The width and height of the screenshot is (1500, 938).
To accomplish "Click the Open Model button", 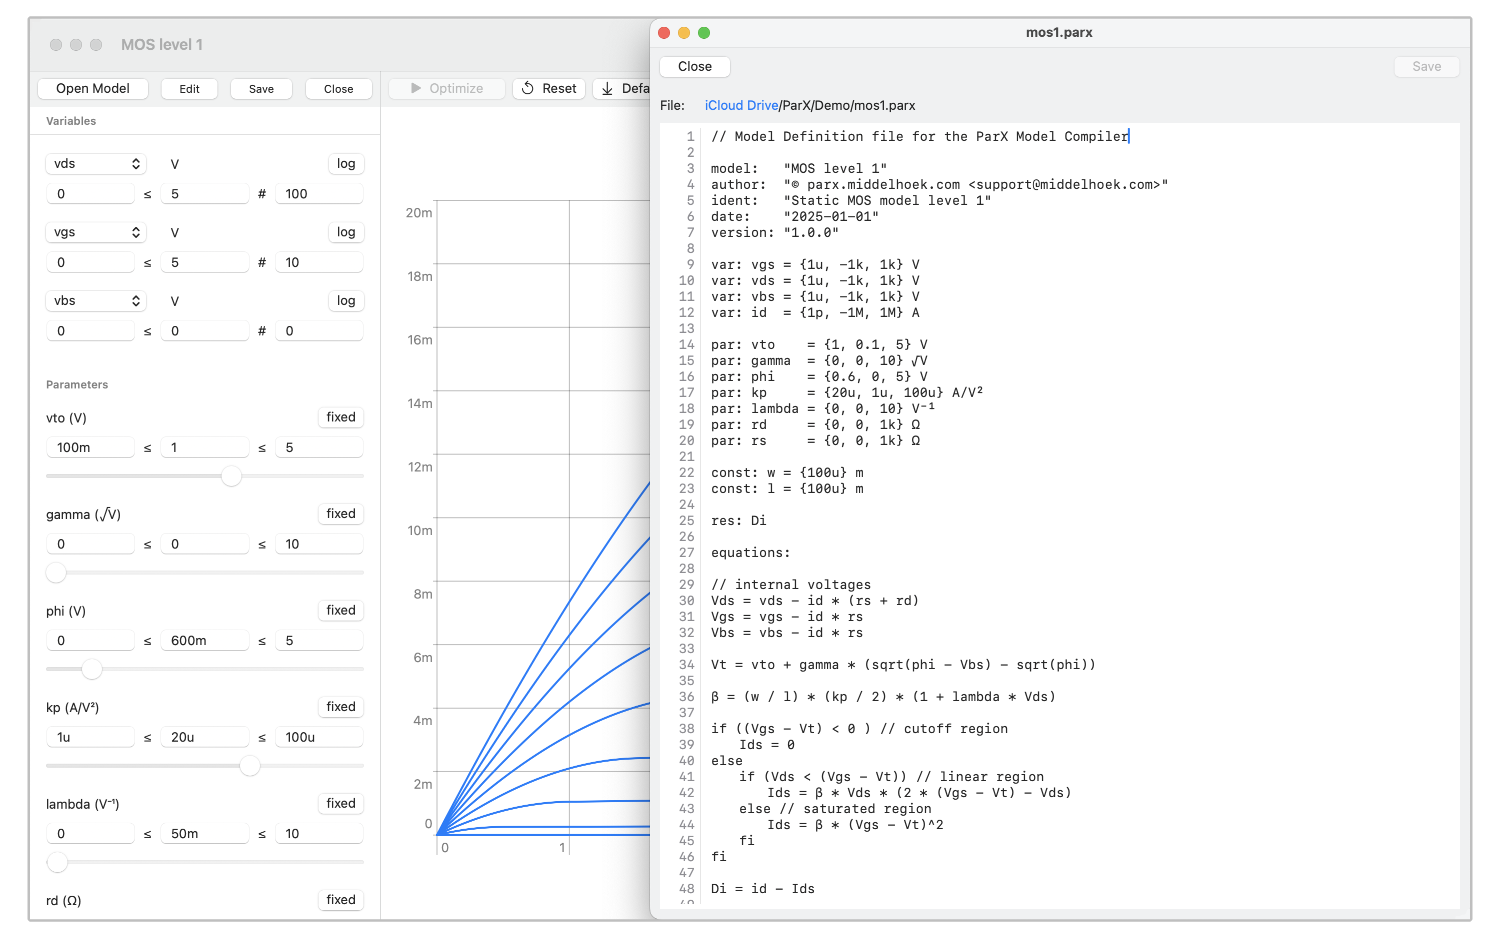I will click(92, 89).
